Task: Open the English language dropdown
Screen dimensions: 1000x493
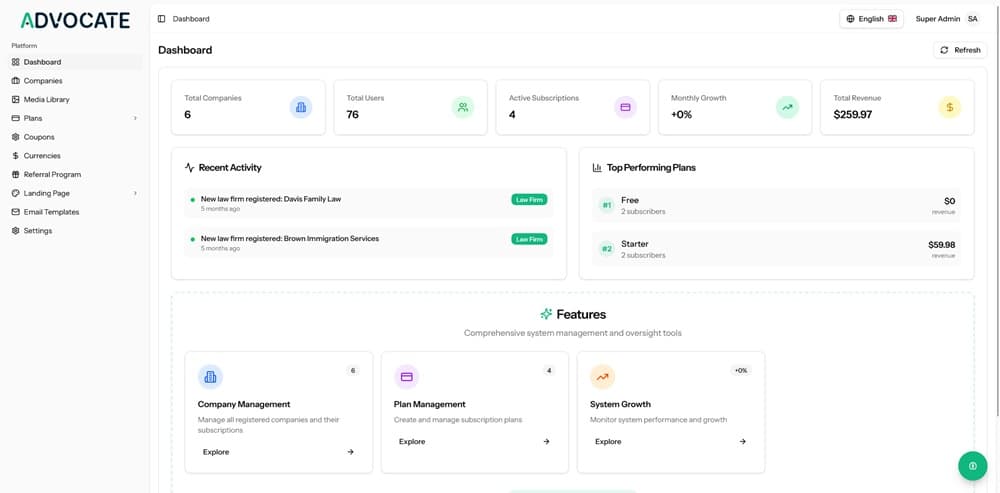Action: [871, 19]
